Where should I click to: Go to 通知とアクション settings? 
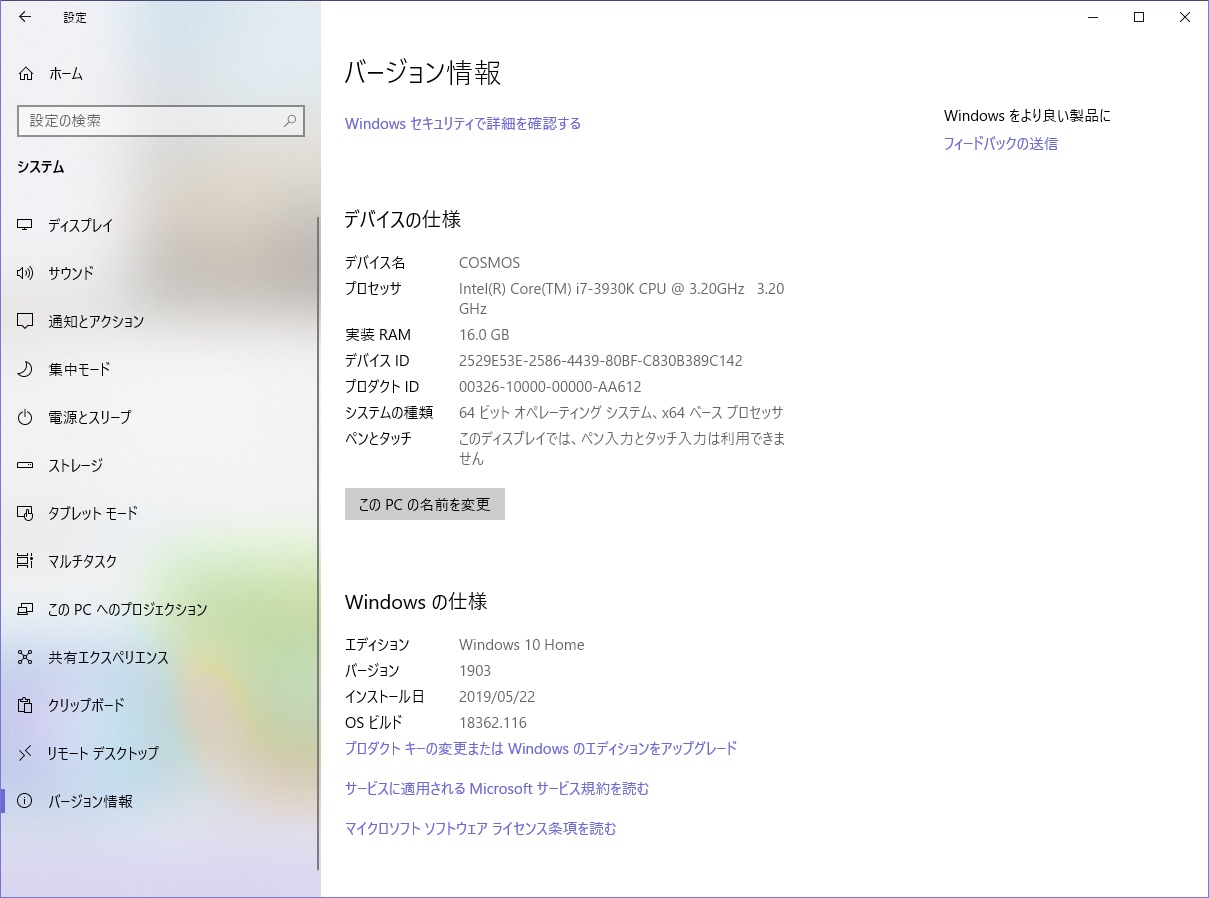coord(160,321)
